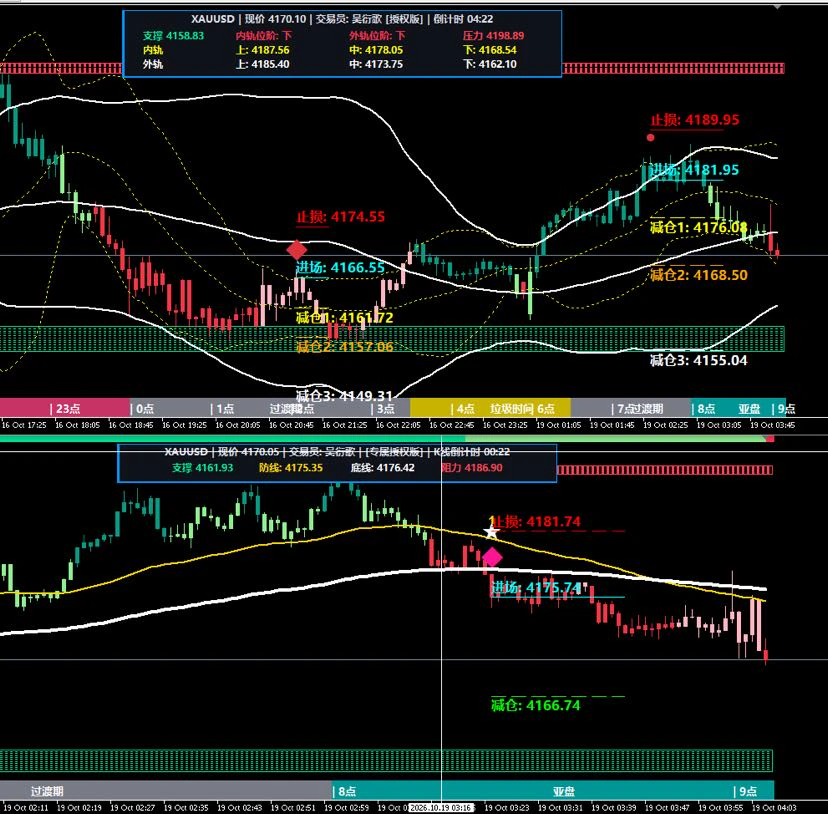
Task: Click the 减仓1: 4176.08 label
Action: (x=699, y=228)
